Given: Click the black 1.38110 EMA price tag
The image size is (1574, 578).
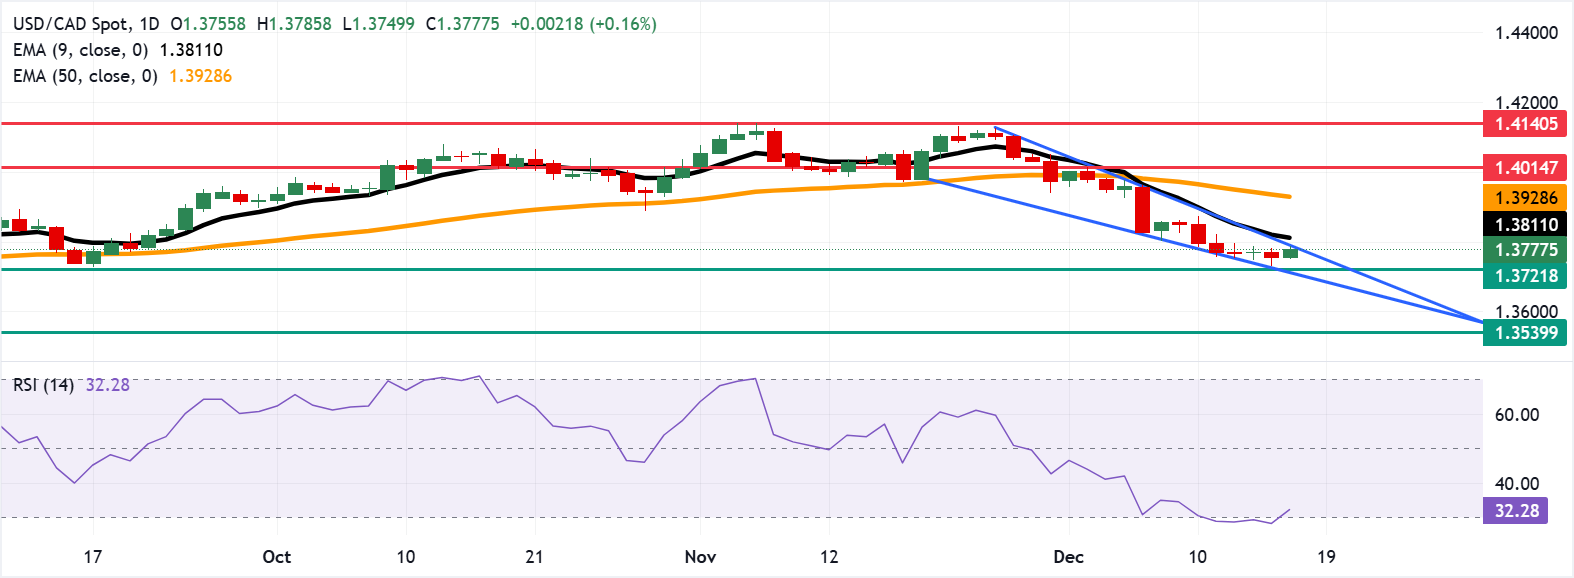Looking at the screenshot, I should pos(1526,225).
